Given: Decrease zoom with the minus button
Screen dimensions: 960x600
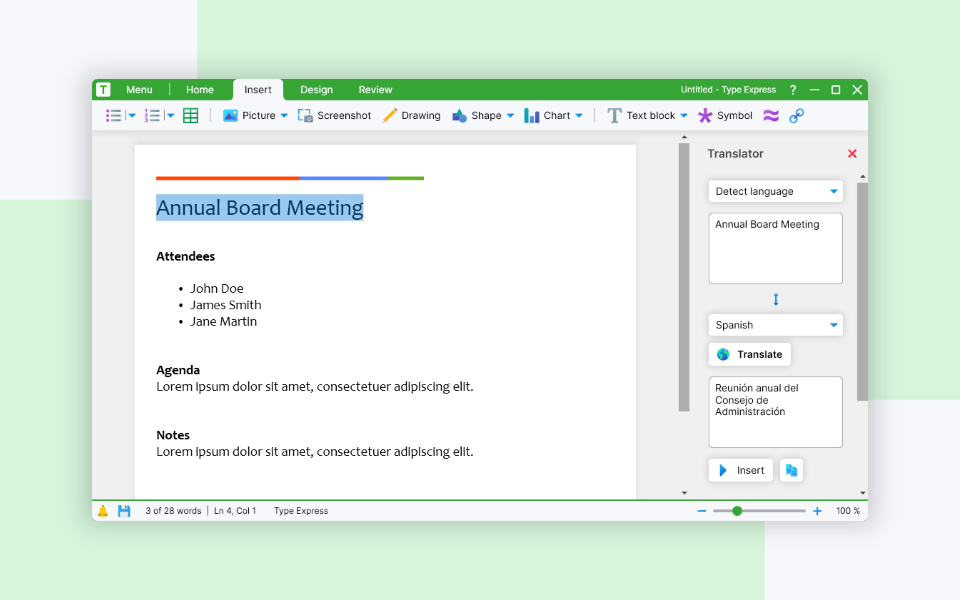Looking at the screenshot, I should click(702, 511).
